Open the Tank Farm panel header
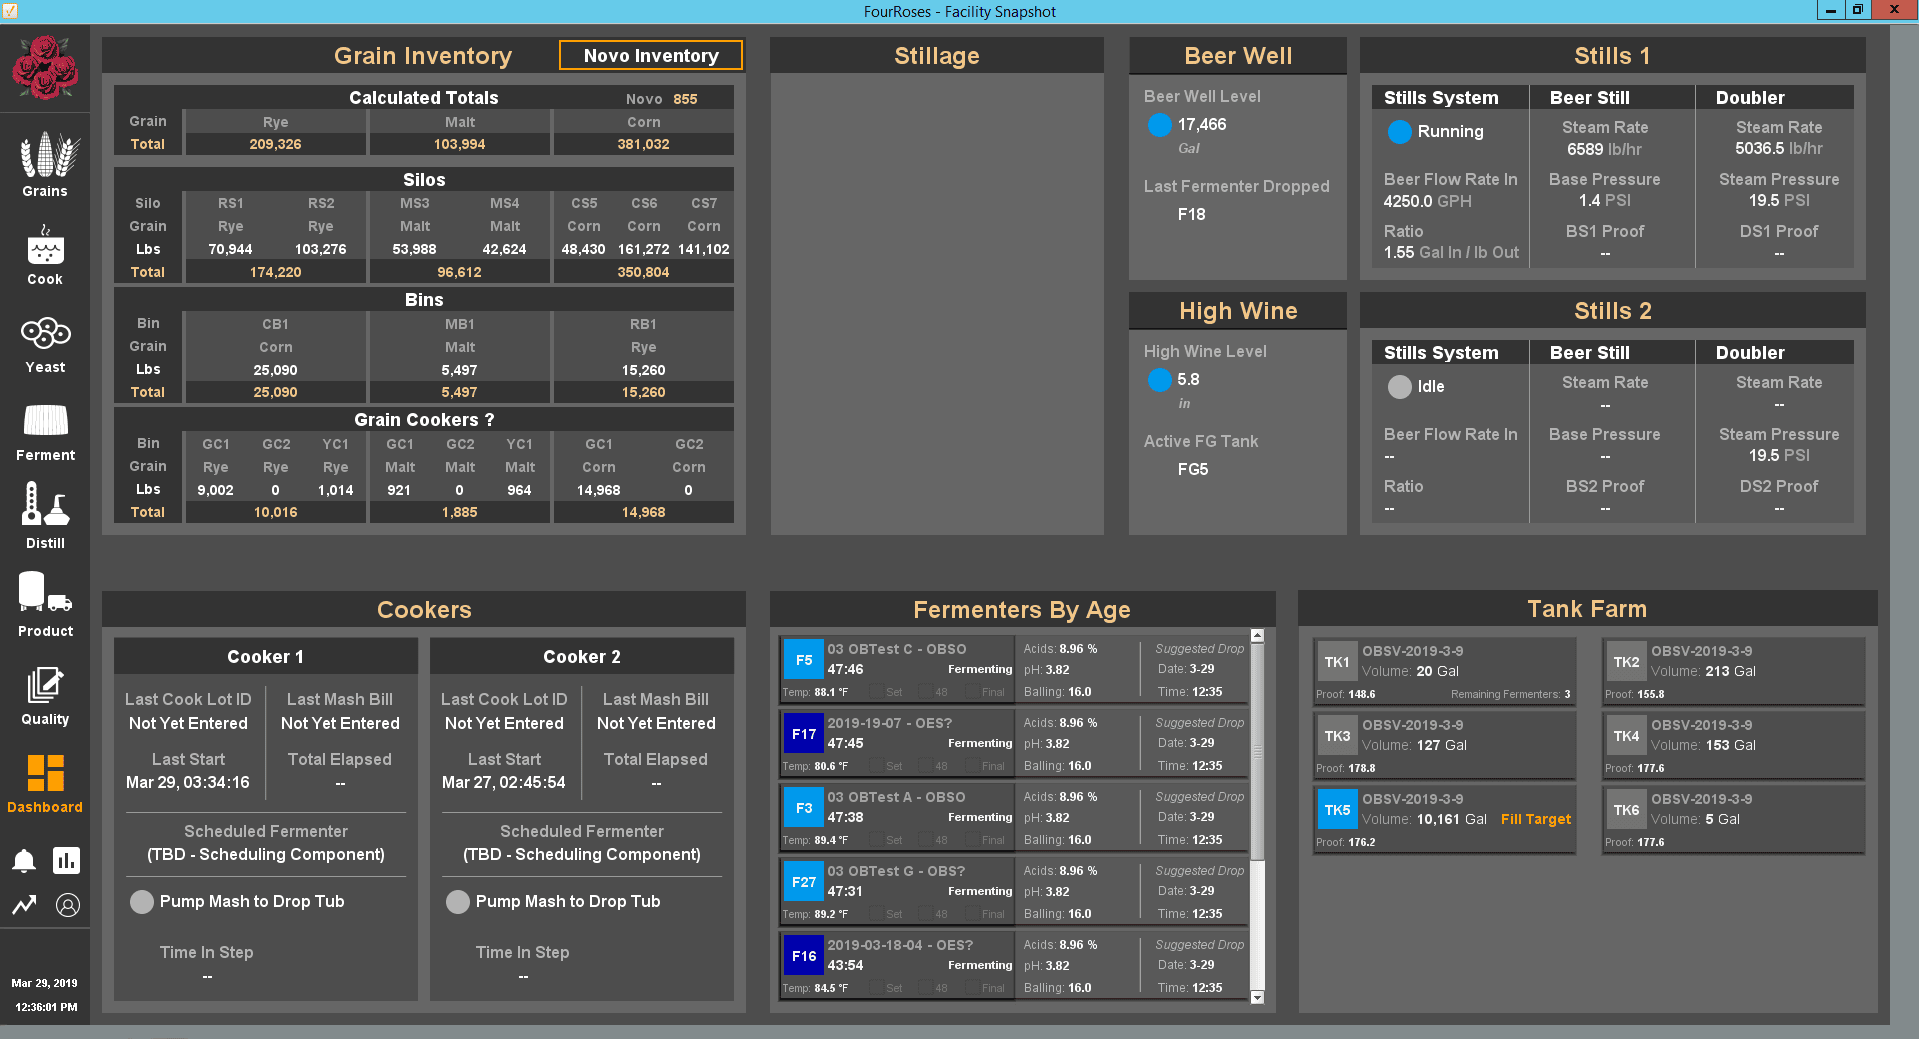Screen dimensions: 1919x1039 tap(1587, 609)
